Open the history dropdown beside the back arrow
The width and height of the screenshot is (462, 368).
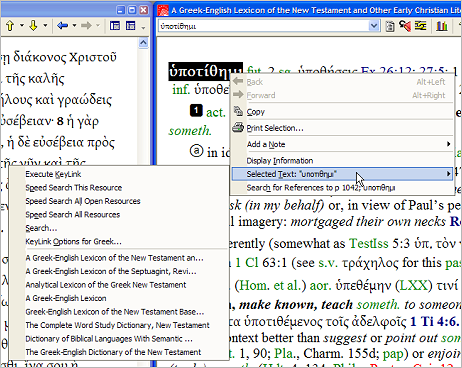74,26
